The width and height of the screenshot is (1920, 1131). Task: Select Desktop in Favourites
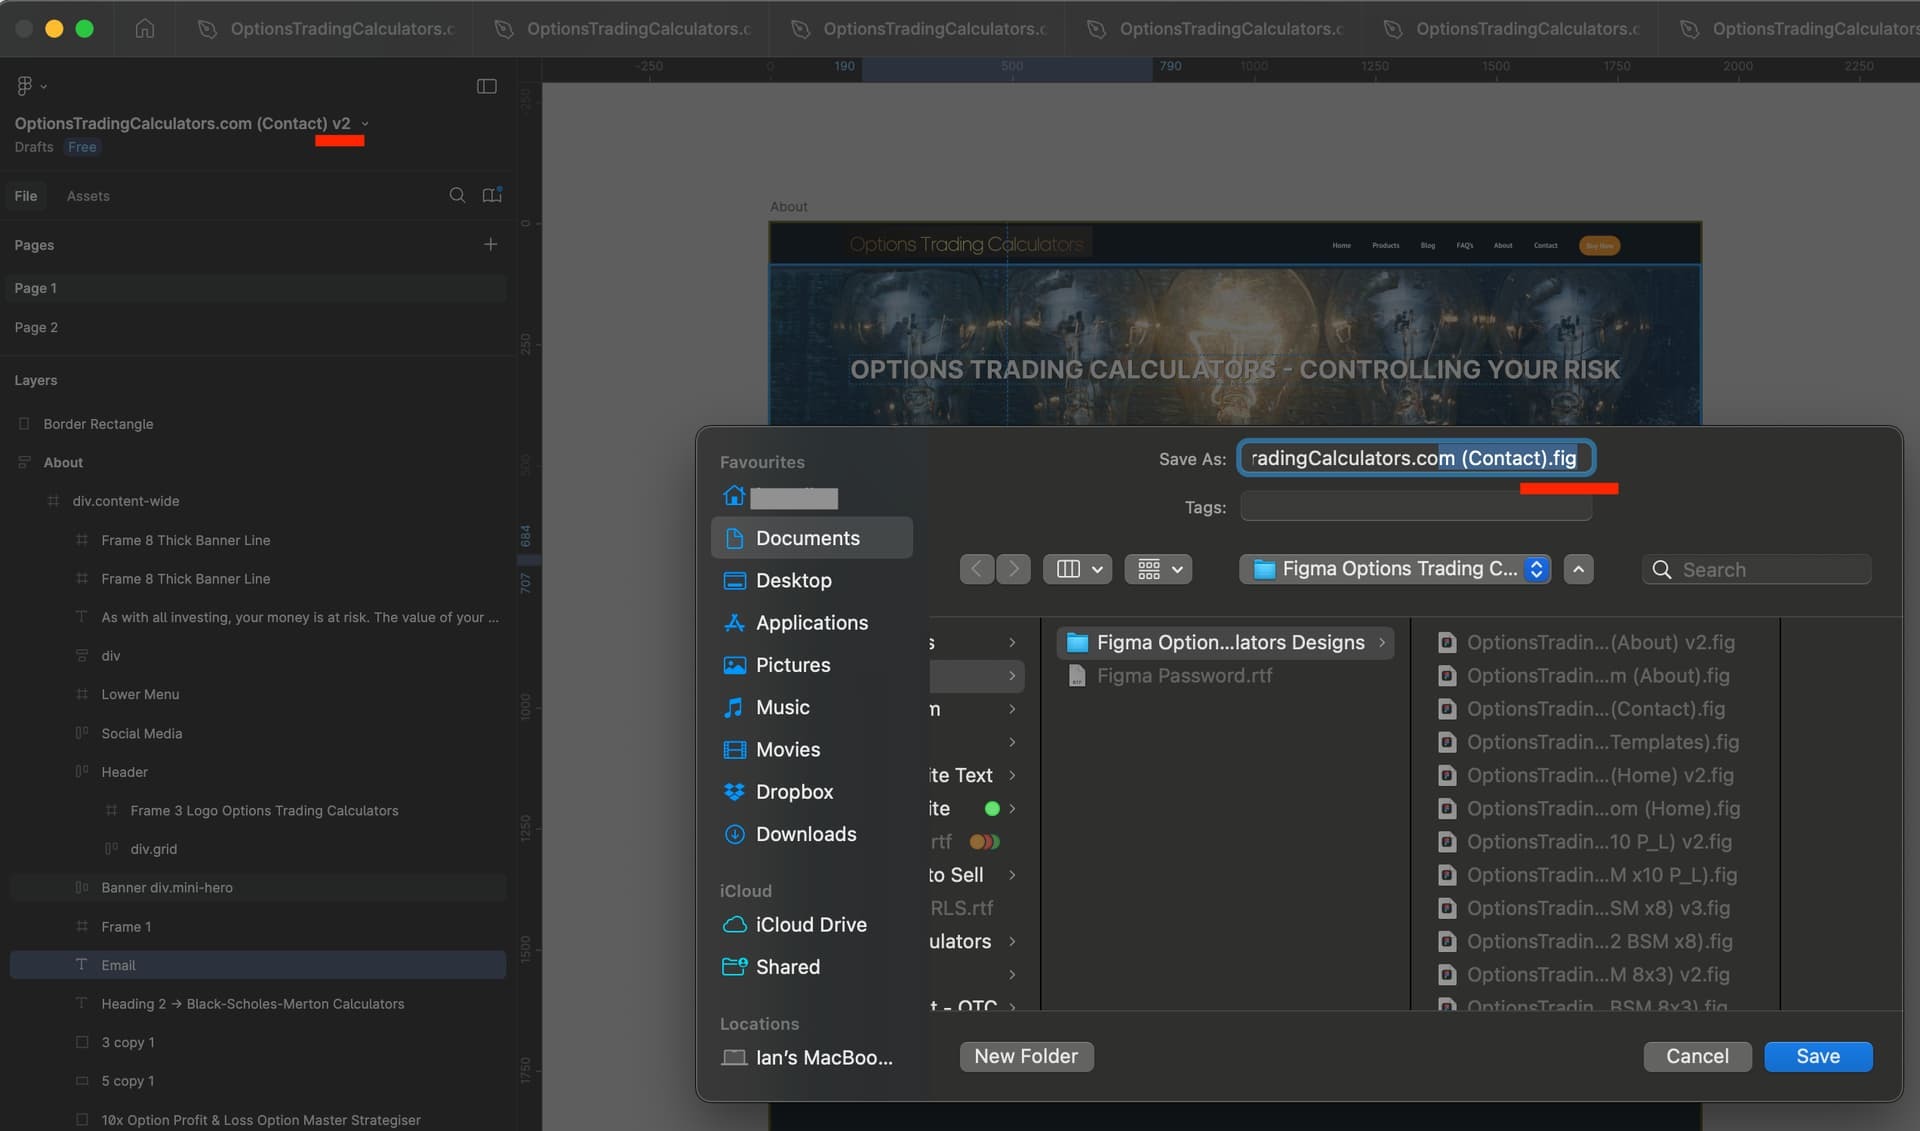pos(812,580)
